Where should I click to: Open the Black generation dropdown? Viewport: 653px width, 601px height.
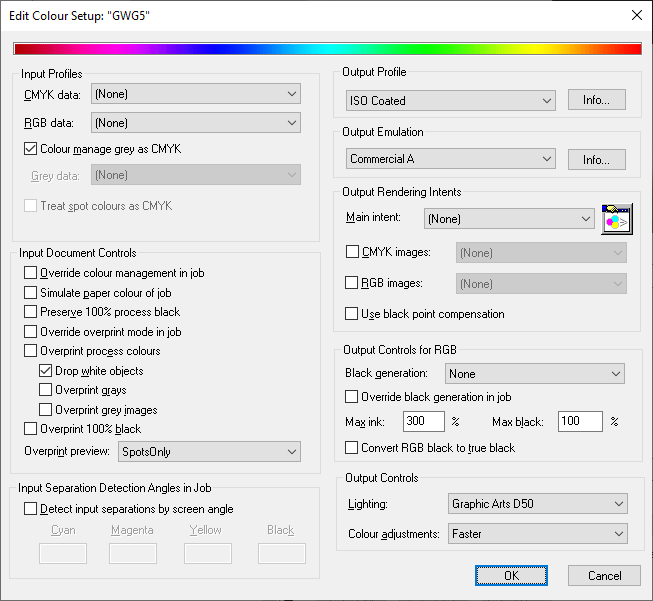coord(535,373)
